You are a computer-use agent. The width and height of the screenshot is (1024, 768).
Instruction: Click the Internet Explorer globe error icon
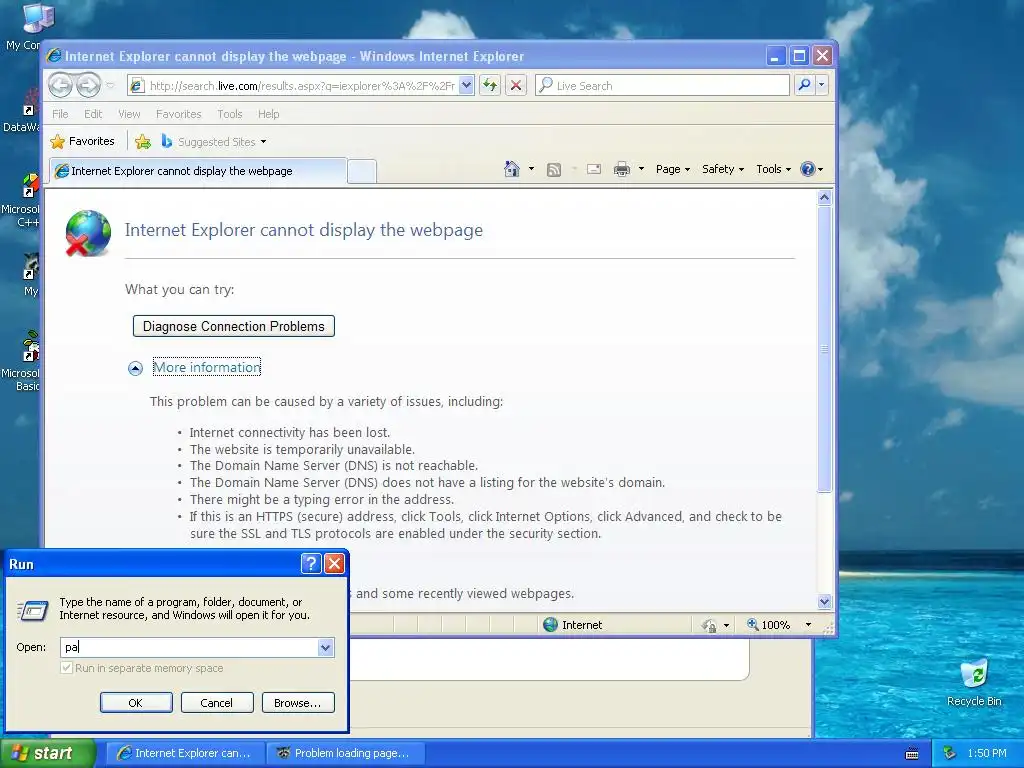(x=88, y=233)
